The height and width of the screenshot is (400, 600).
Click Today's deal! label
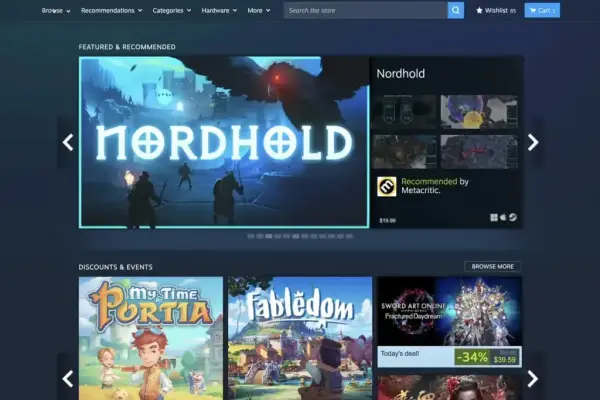click(x=400, y=353)
